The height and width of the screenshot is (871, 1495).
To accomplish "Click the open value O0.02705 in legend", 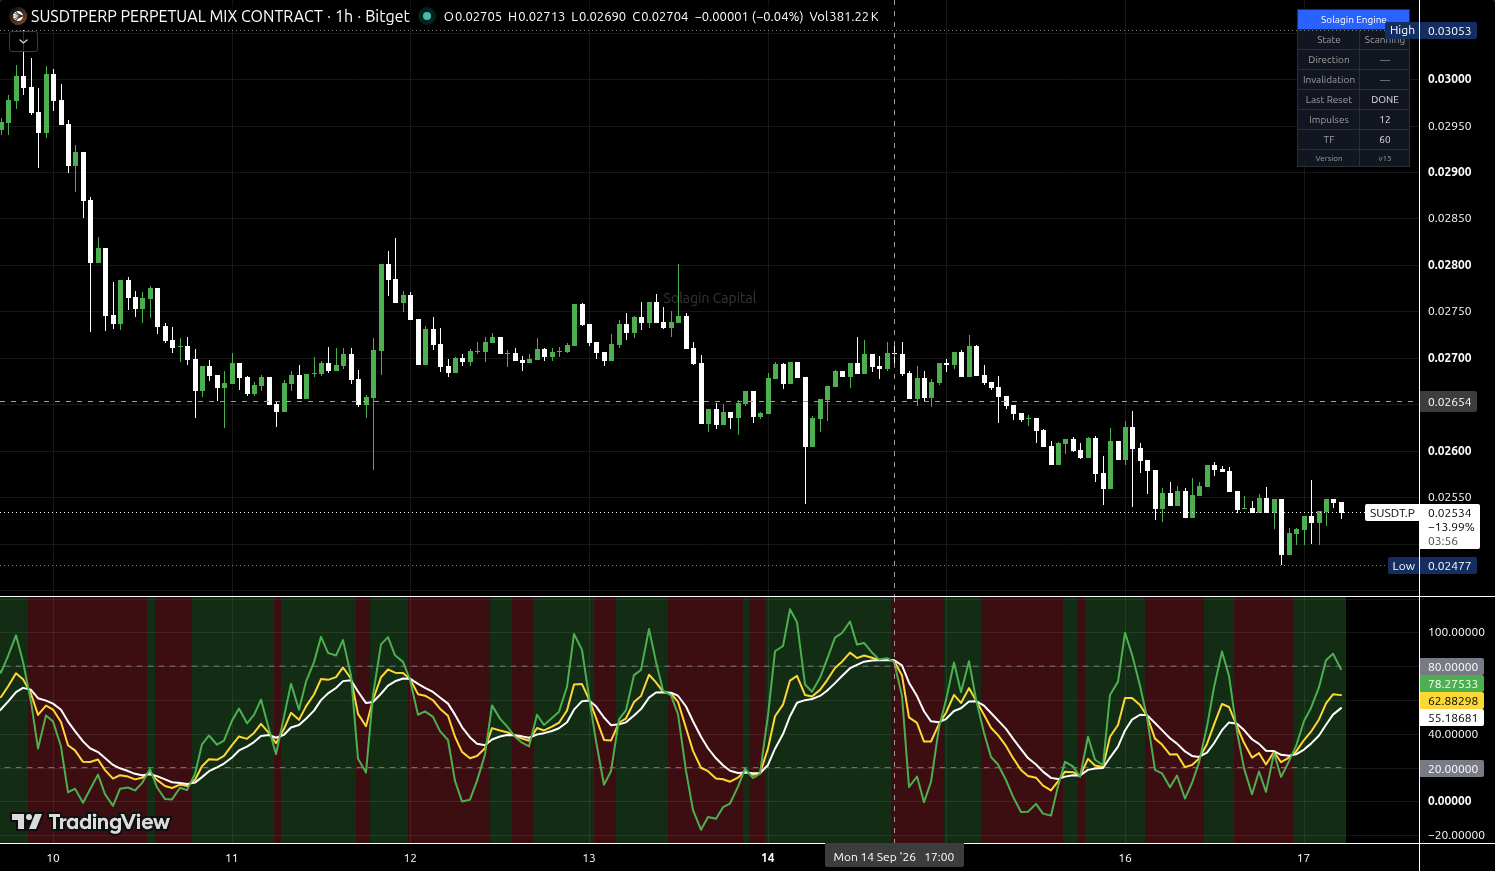I will coord(473,17).
